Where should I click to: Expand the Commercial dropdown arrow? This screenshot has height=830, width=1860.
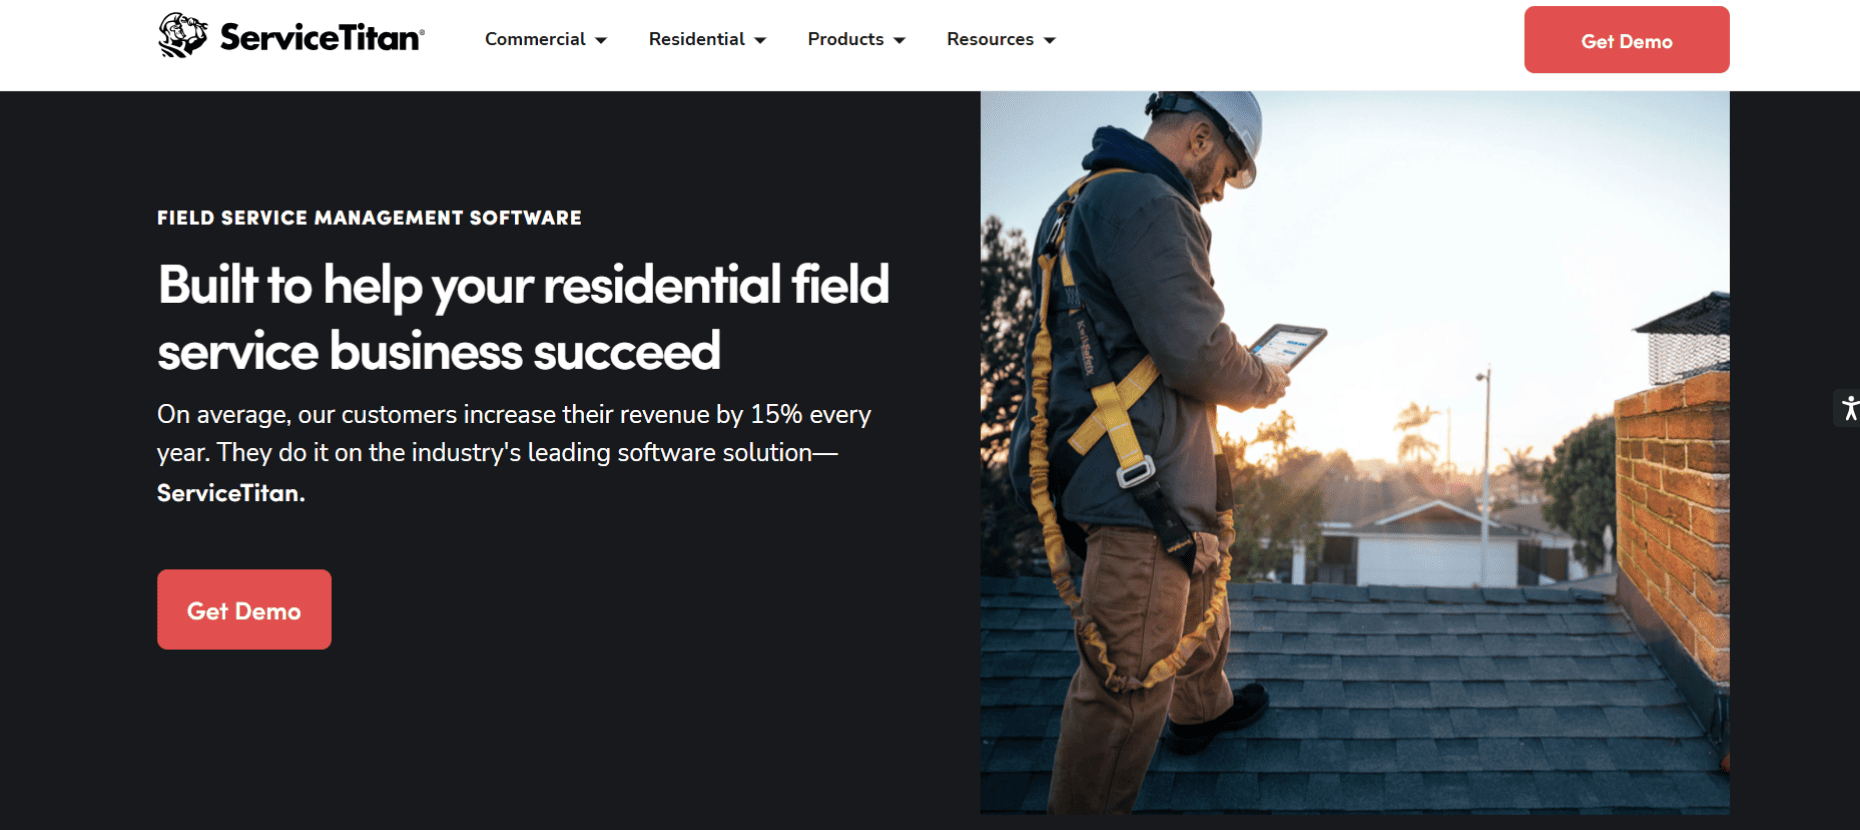601,40
